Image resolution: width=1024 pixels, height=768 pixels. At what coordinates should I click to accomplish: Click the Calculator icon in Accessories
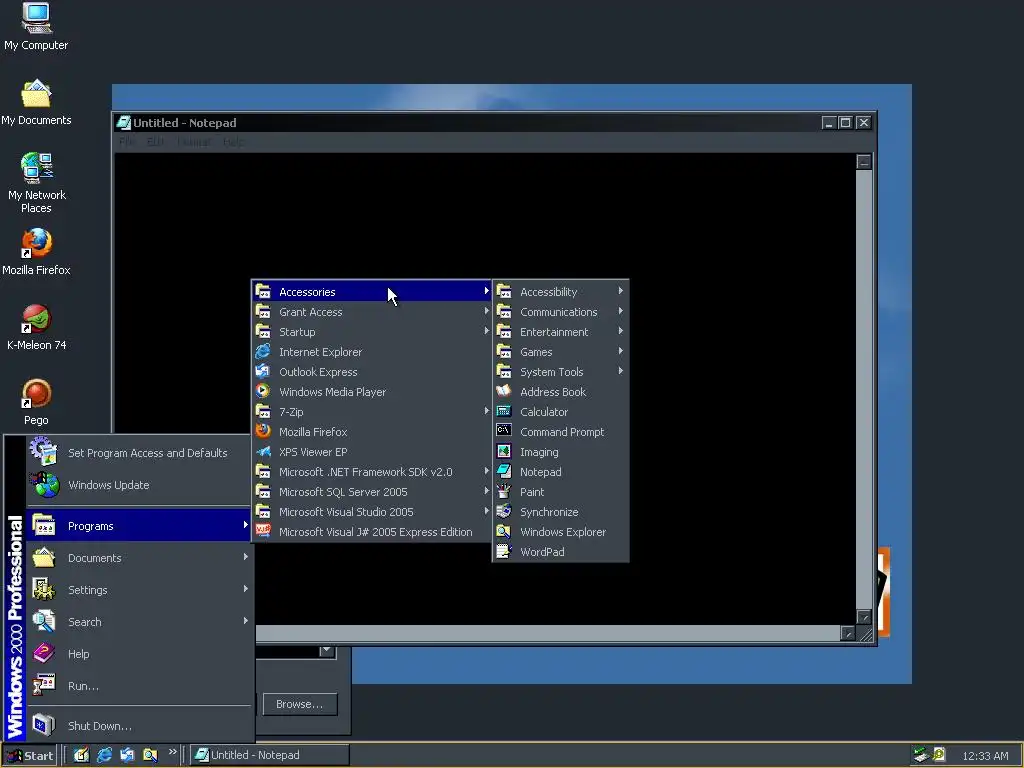pyautogui.click(x=504, y=411)
